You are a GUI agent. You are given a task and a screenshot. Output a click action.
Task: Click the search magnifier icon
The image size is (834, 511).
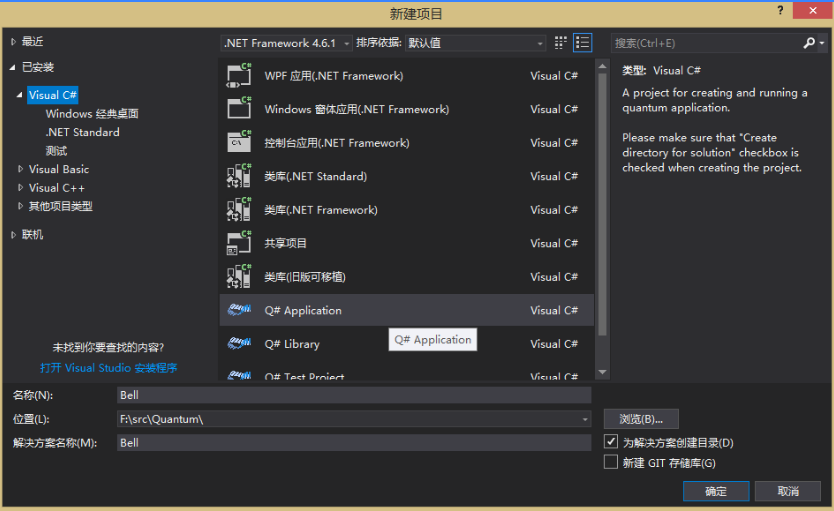click(x=809, y=43)
